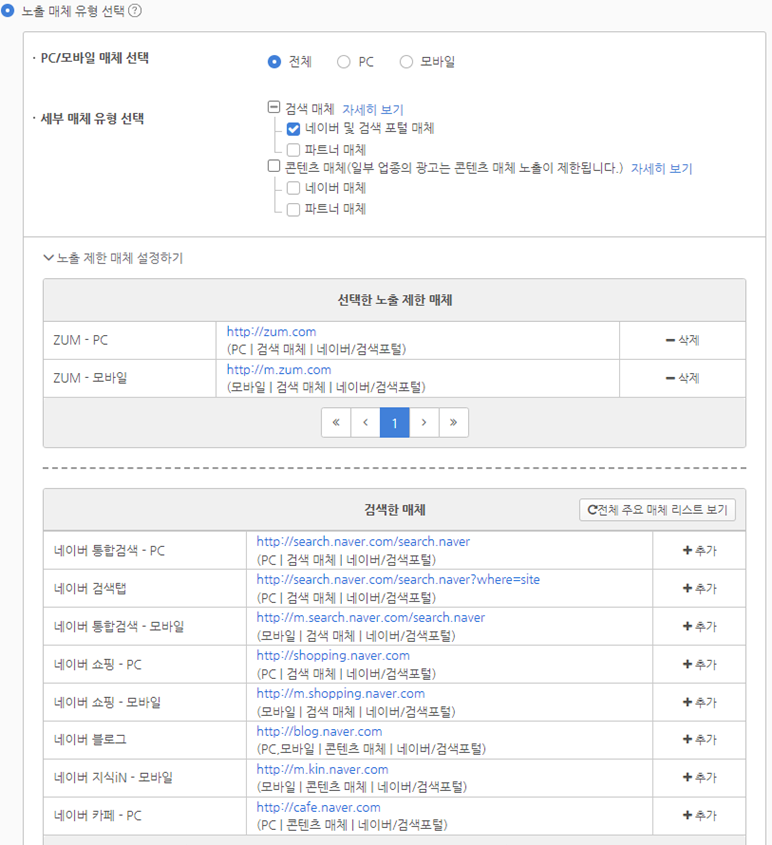Add 네이버 통합검색 - PC to restricted list
This screenshot has height=845, width=772.
tap(699, 550)
